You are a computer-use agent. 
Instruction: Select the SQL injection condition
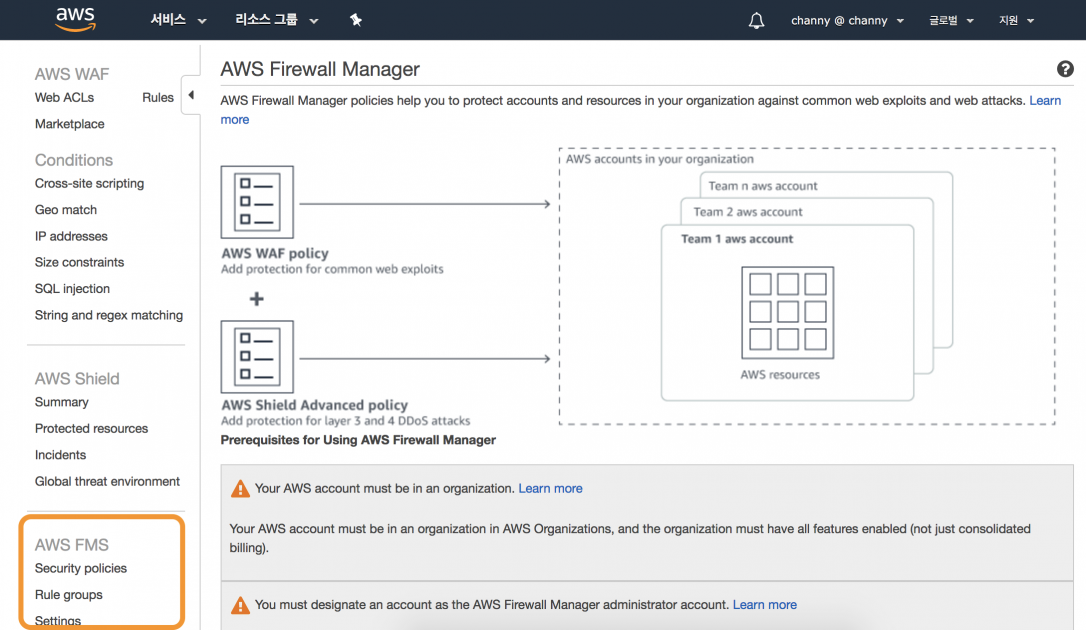[71, 288]
